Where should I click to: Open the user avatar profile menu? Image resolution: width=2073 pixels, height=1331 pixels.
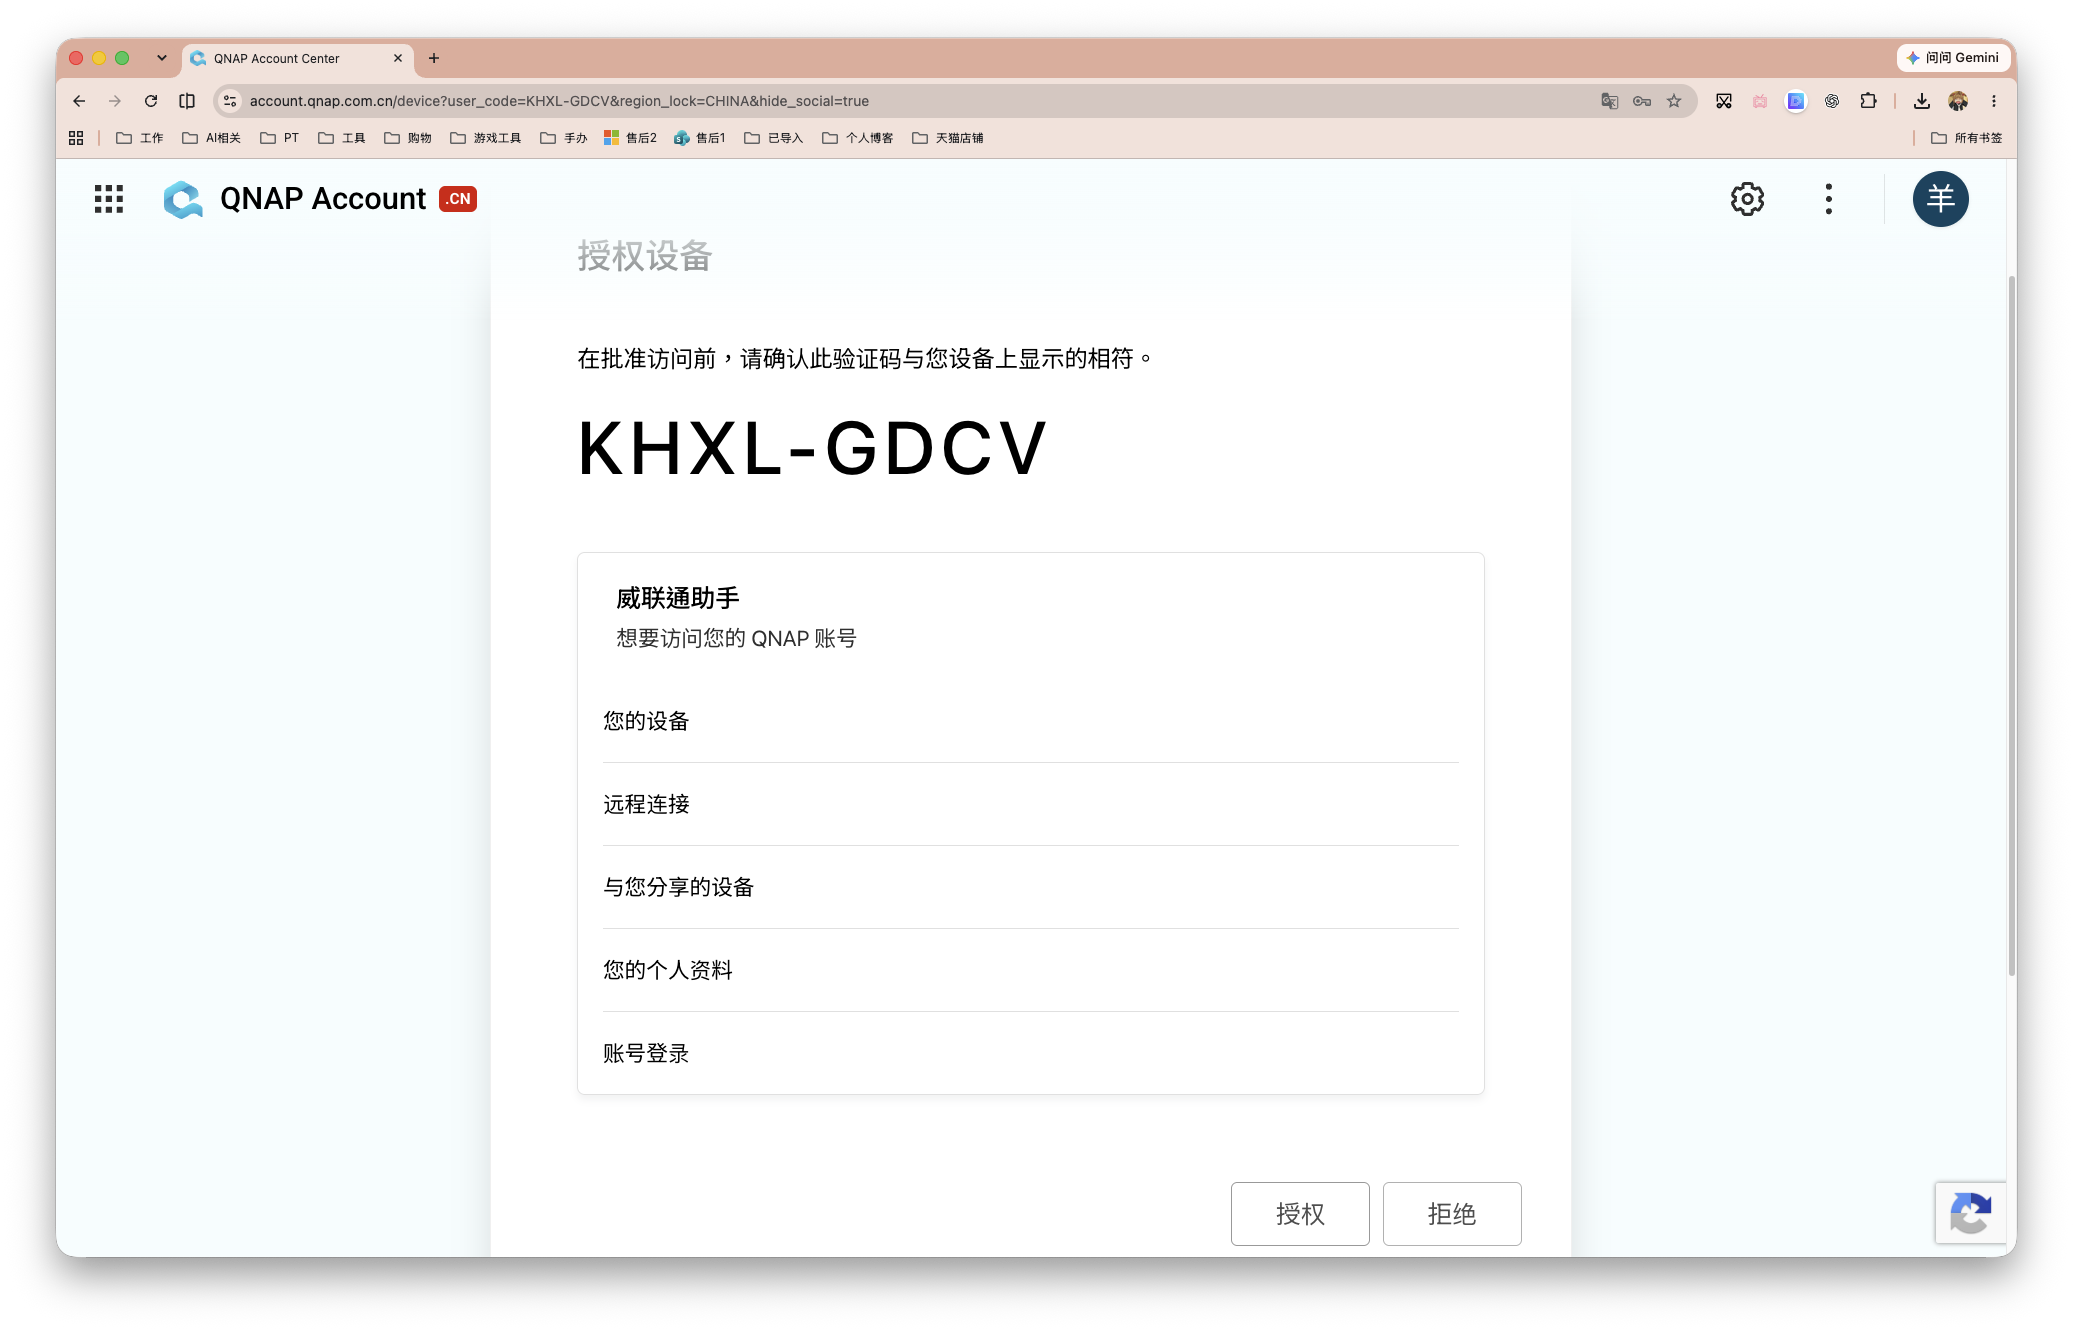(1940, 199)
